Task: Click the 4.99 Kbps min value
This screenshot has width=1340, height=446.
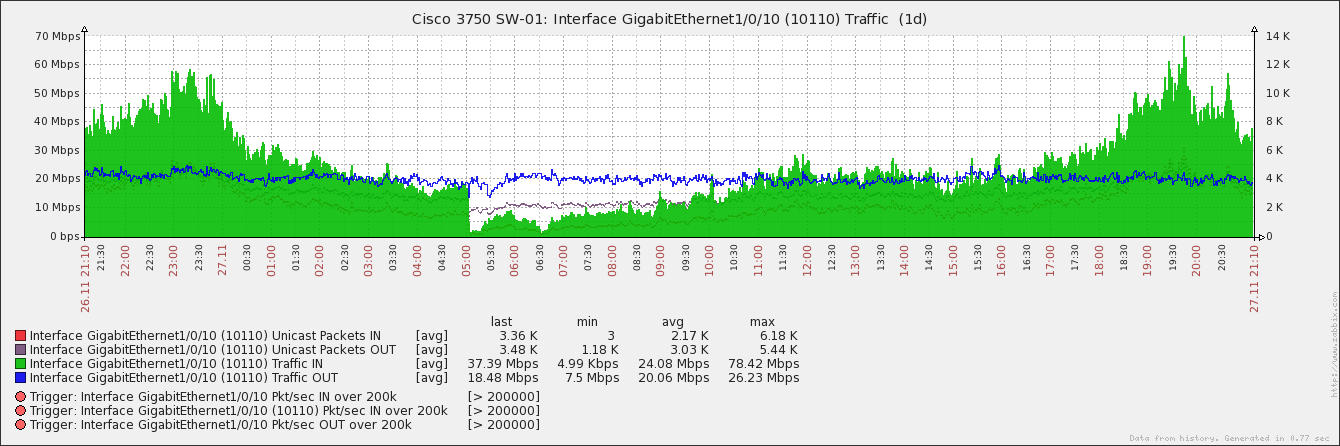Action: pyautogui.click(x=588, y=364)
